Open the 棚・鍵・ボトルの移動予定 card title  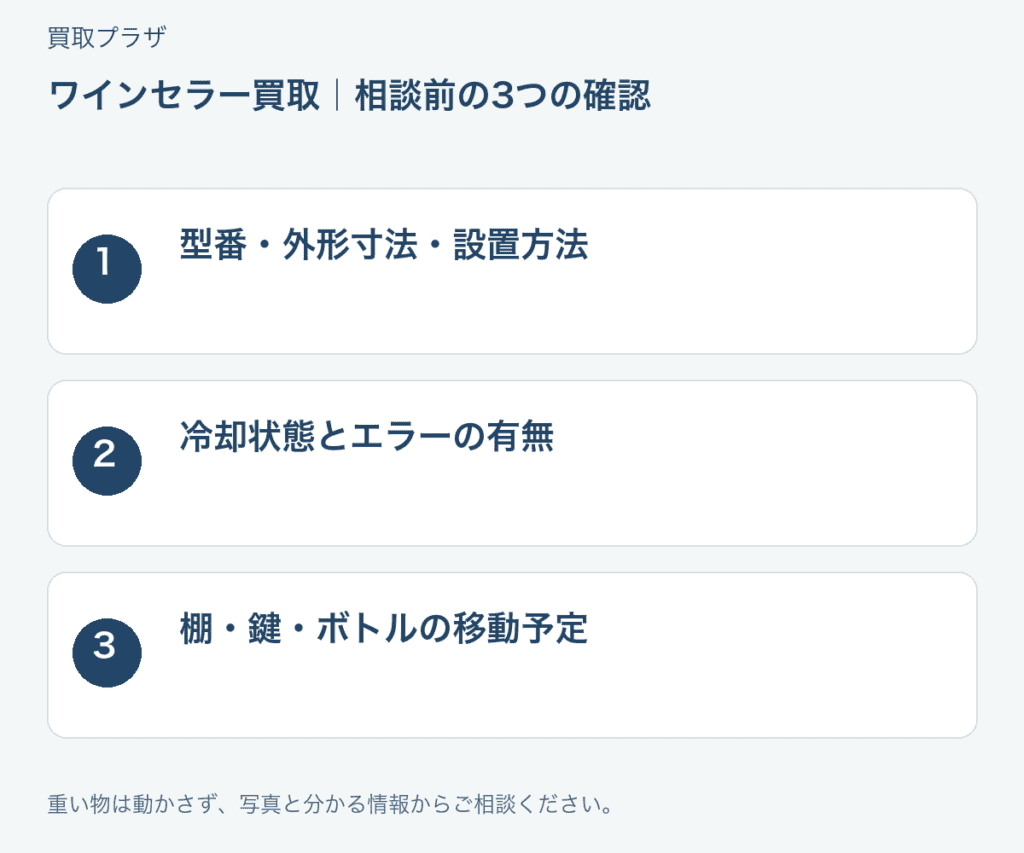[384, 629]
